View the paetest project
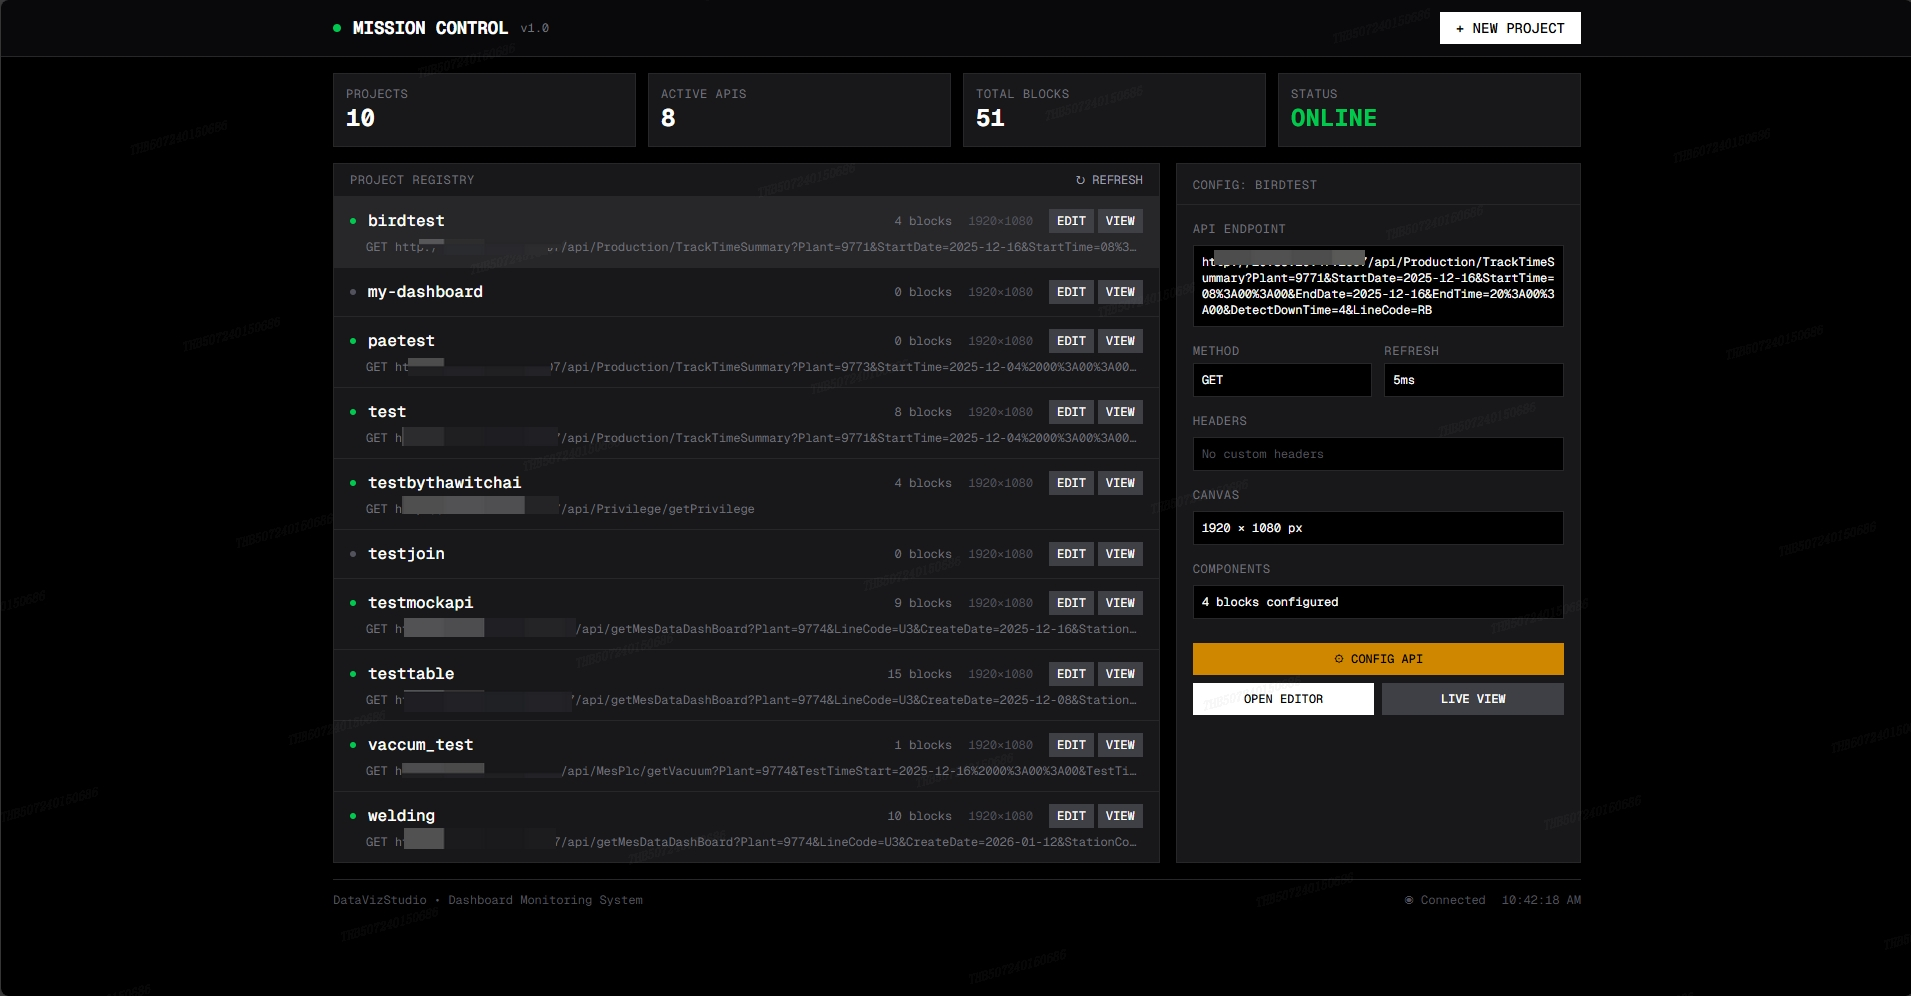 [x=1120, y=341]
